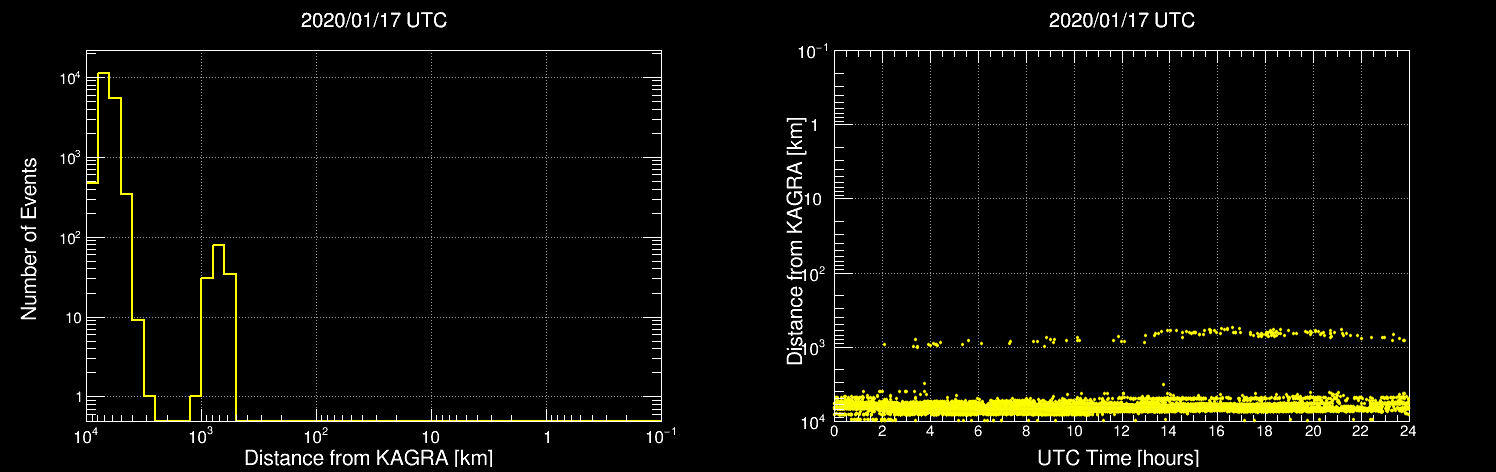This screenshot has width=1496, height=472.
Task: Click the right plot title "2020/01/17 UTC"
Action: (1121, 20)
